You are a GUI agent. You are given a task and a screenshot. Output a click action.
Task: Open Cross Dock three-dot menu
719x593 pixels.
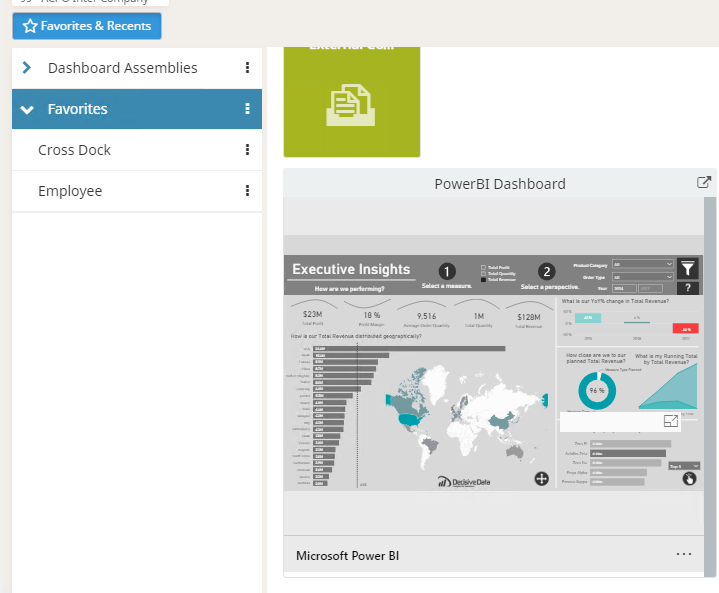pyautogui.click(x=247, y=150)
